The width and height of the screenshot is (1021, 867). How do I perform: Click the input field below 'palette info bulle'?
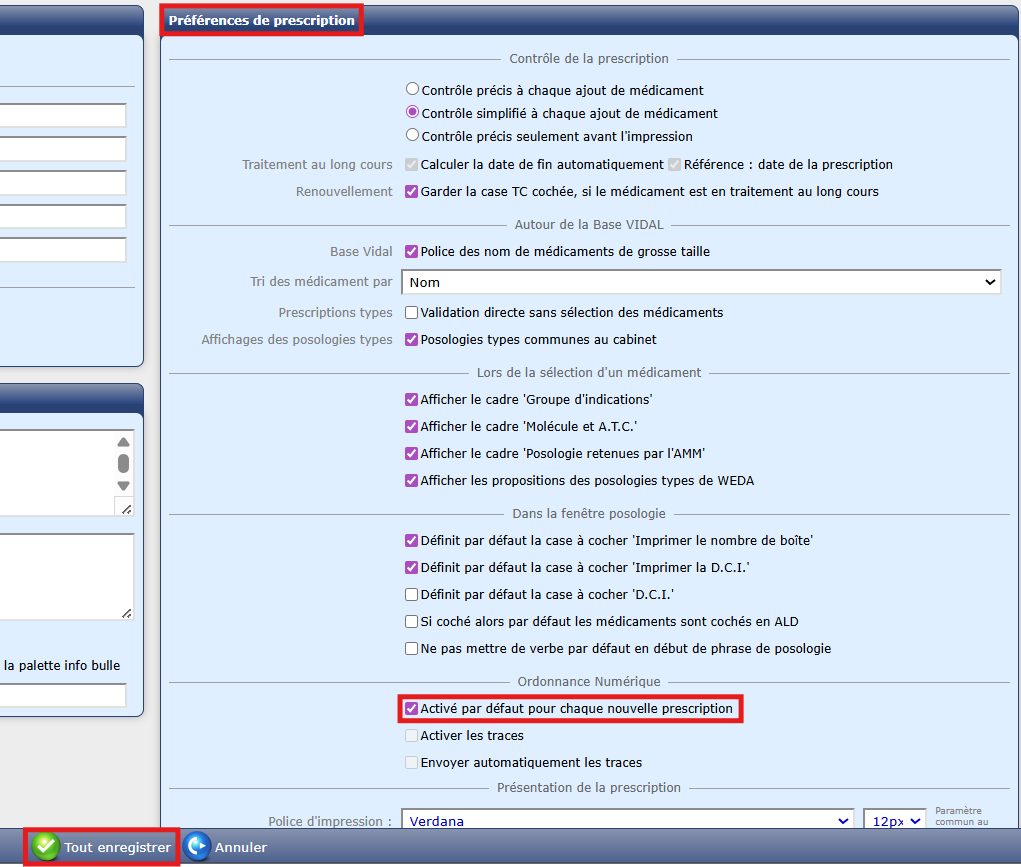click(x=62, y=695)
